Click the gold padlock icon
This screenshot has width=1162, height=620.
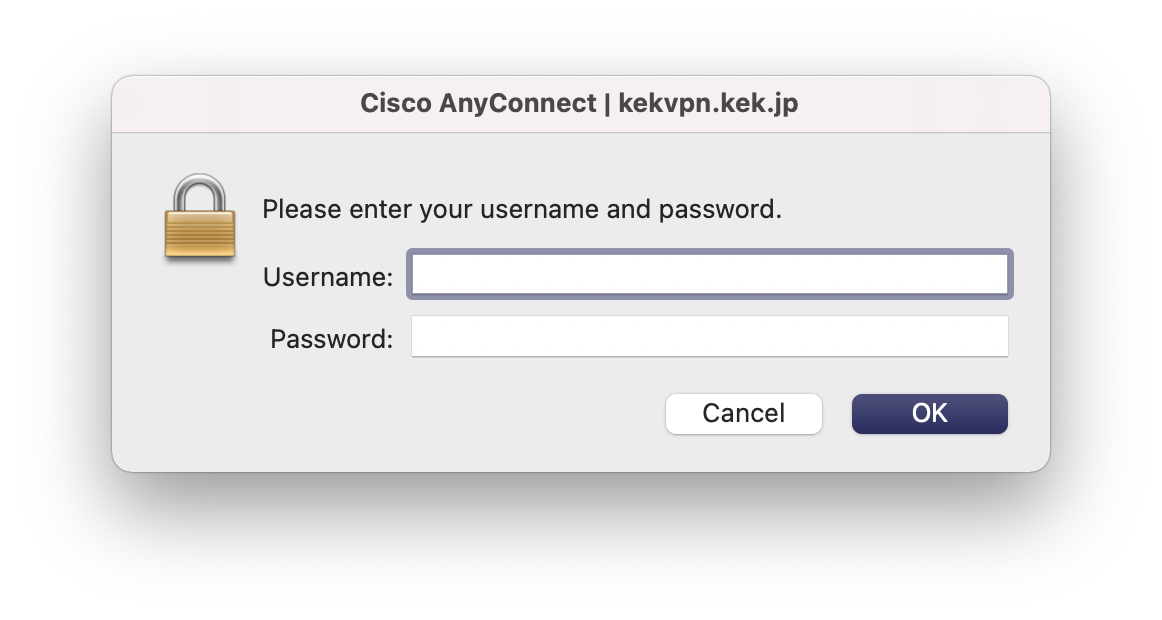(200, 219)
